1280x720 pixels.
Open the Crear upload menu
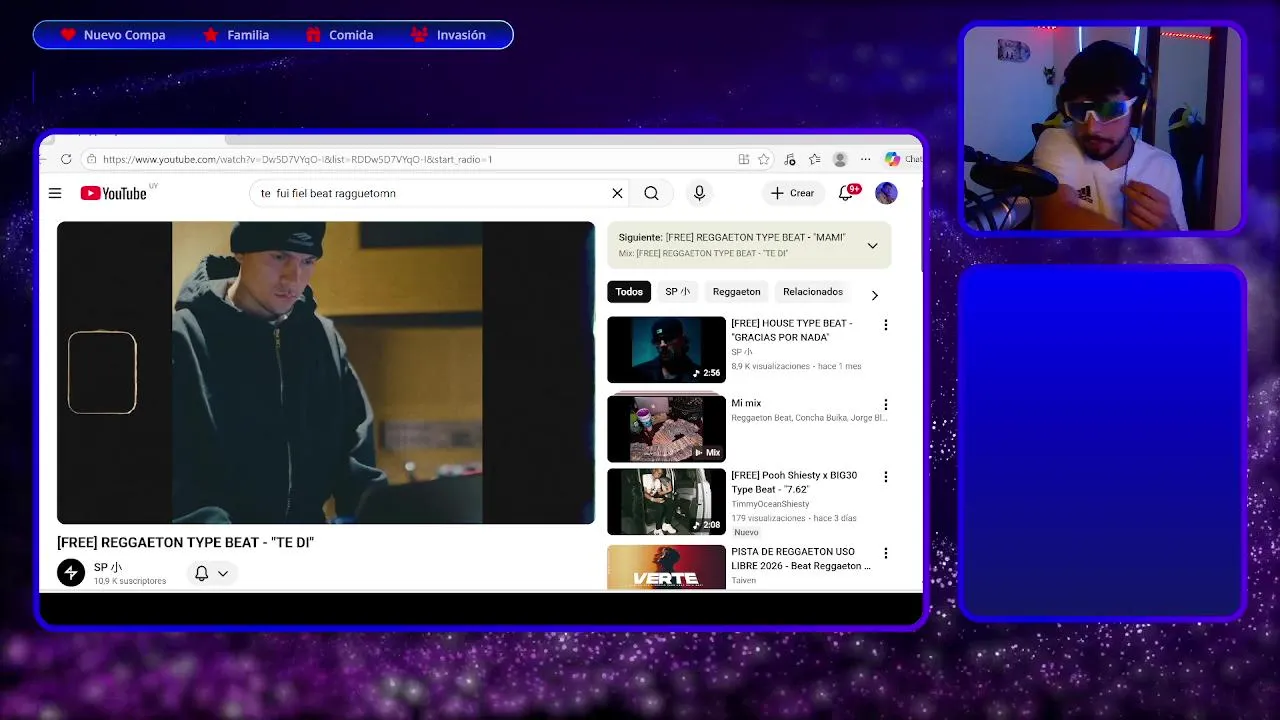click(x=792, y=193)
